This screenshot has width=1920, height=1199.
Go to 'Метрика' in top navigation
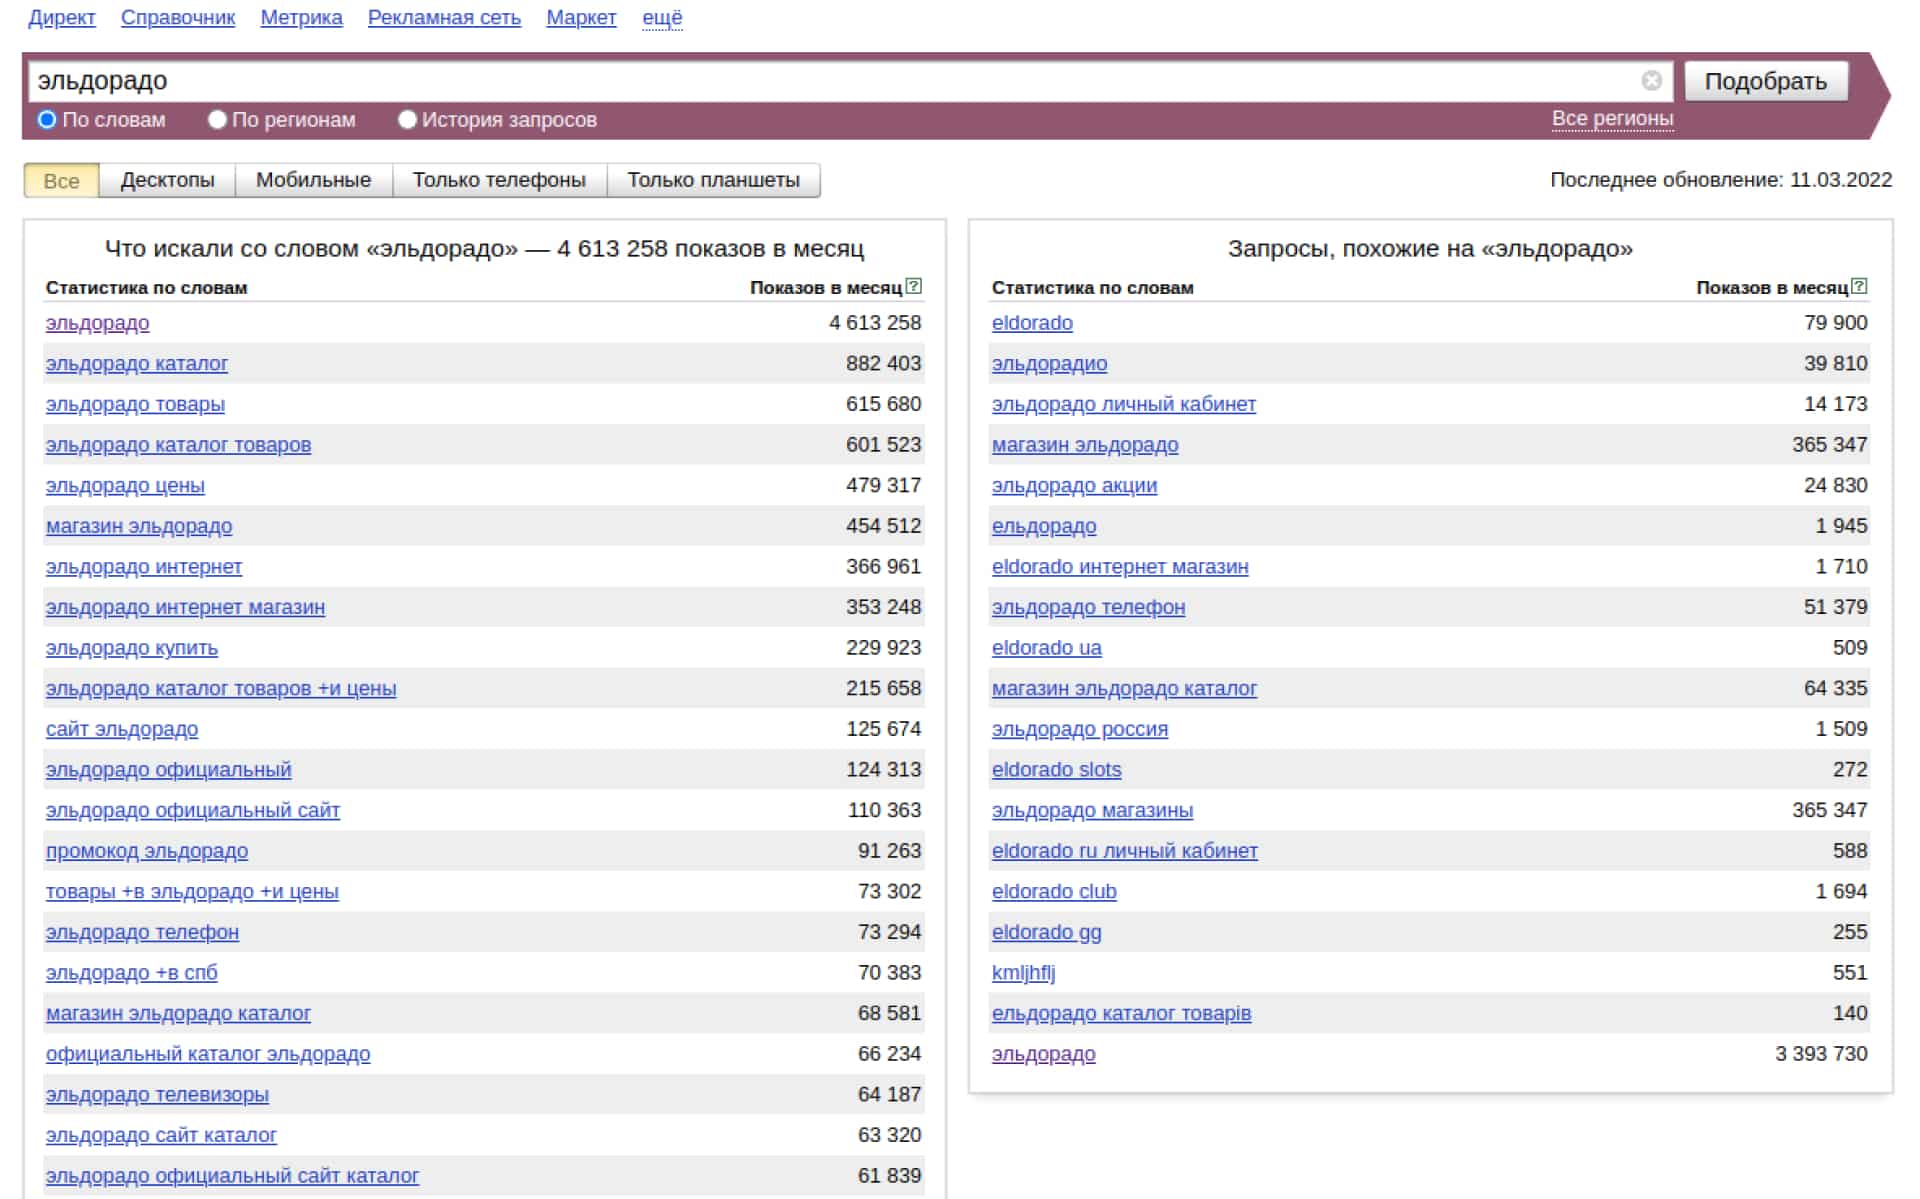click(301, 18)
